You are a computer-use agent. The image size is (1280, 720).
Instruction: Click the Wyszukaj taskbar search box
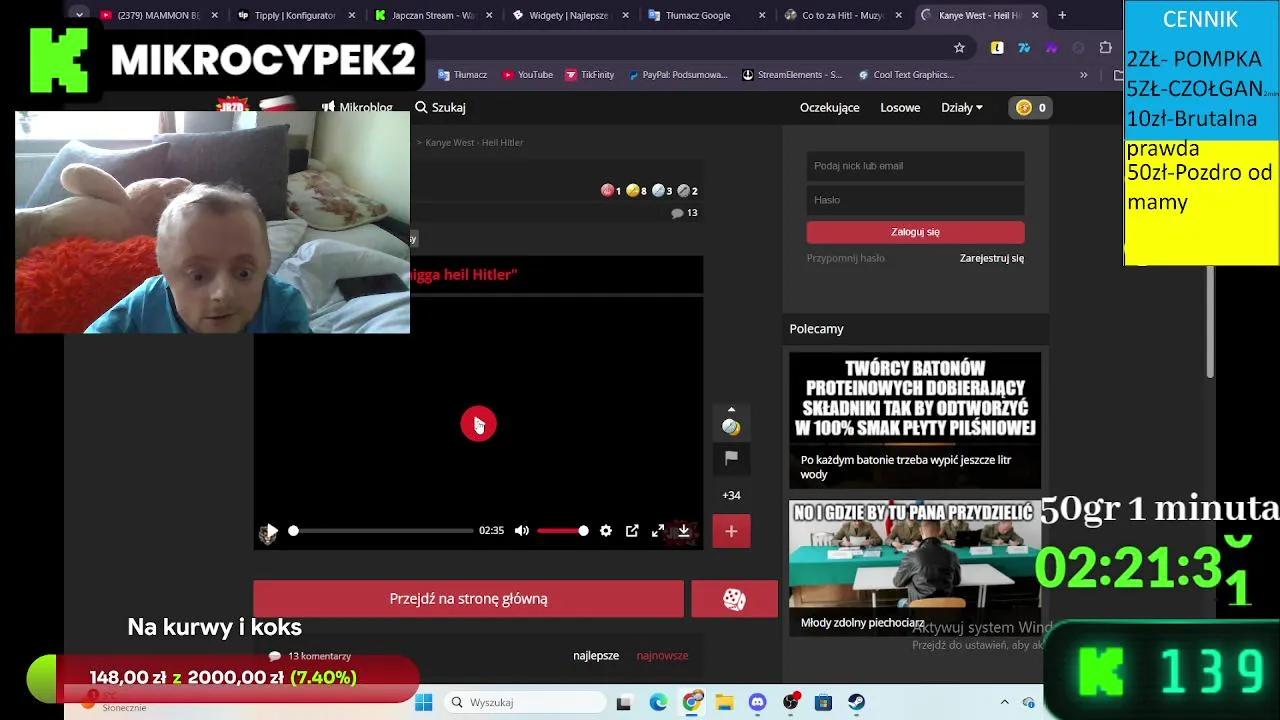click(523, 702)
